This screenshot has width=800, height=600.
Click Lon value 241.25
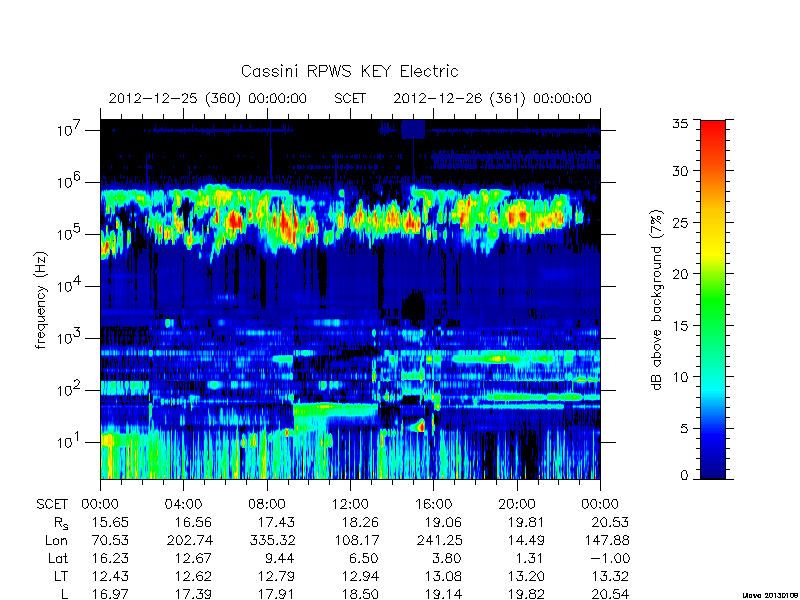(x=438, y=540)
